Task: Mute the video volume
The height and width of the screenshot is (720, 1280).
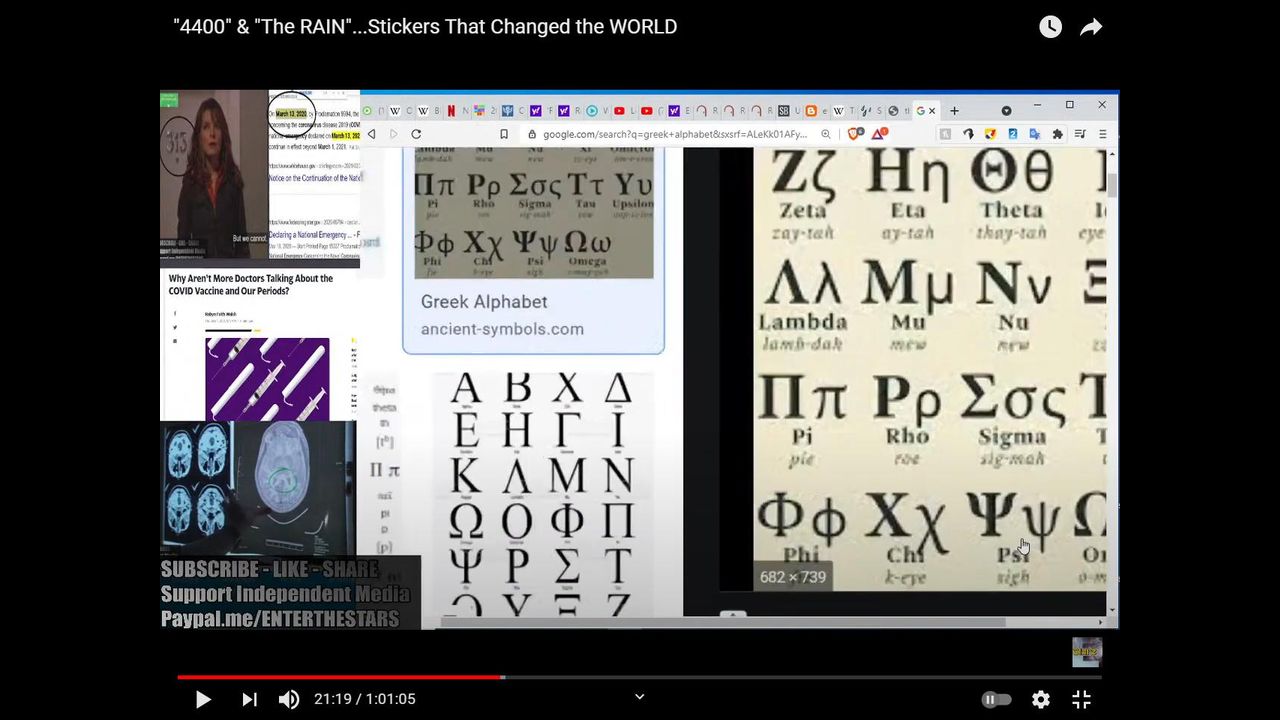Action: tap(289, 699)
